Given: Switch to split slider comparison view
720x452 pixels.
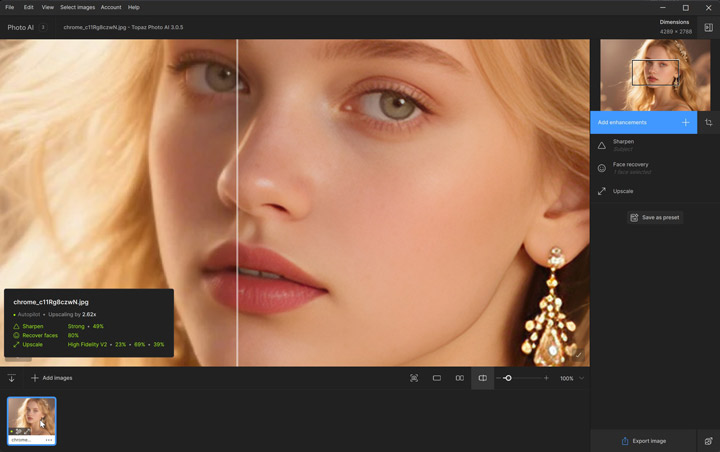Looking at the screenshot, I should pos(483,378).
